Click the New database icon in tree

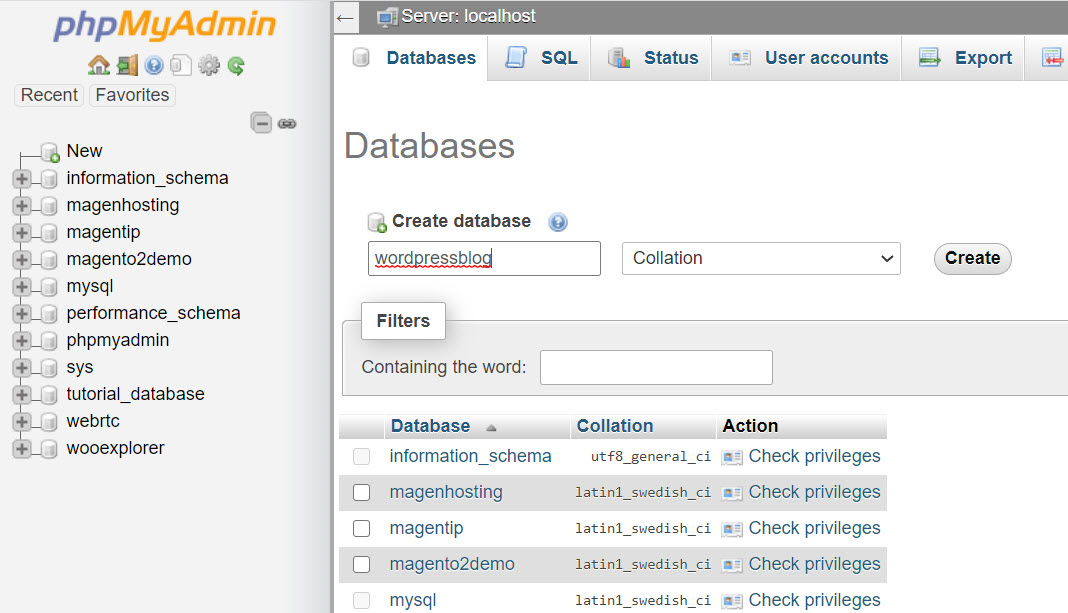[50, 152]
